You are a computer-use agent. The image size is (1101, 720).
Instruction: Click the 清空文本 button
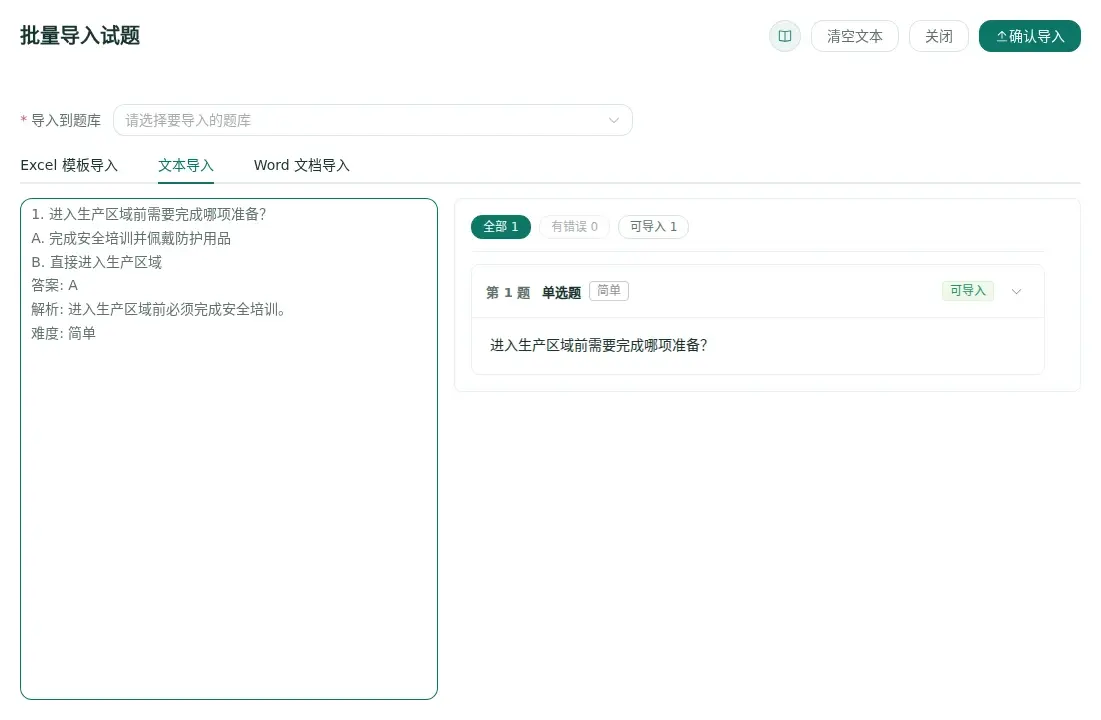[x=855, y=36]
